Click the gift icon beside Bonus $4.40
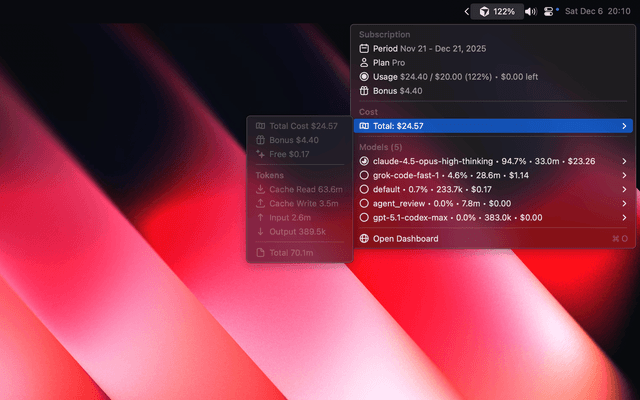Image resolution: width=640 pixels, height=400 pixels. [364, 90]
